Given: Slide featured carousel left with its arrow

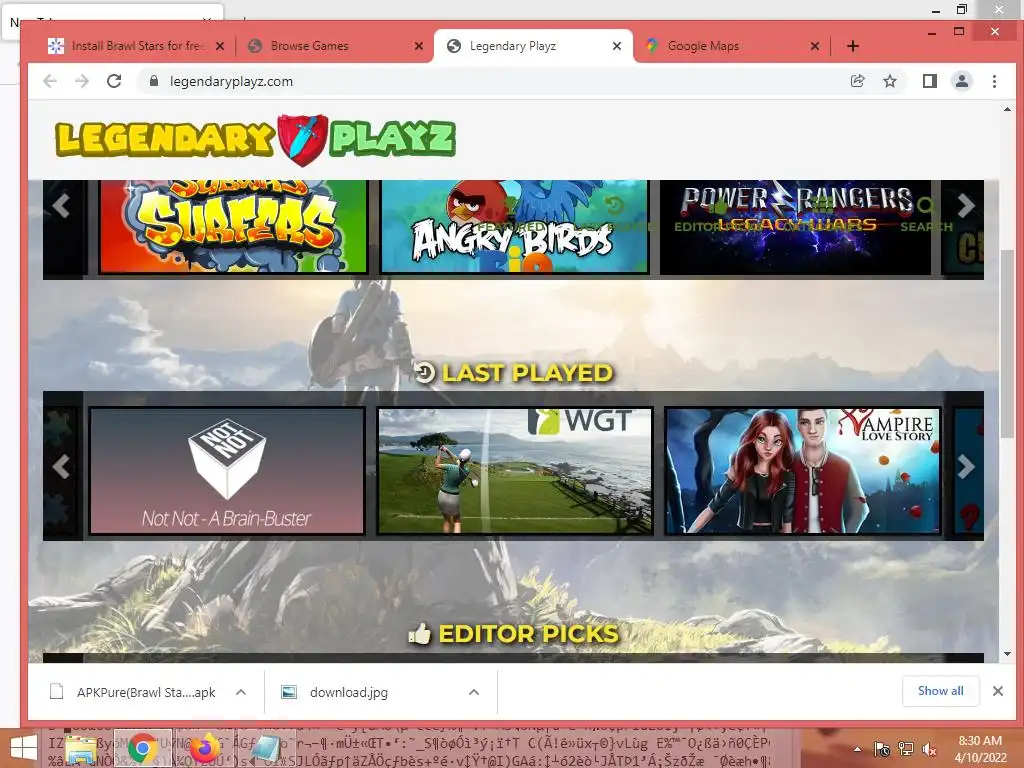Looking at the screenshot, I should pyautogui.click(x=61, y=206).
